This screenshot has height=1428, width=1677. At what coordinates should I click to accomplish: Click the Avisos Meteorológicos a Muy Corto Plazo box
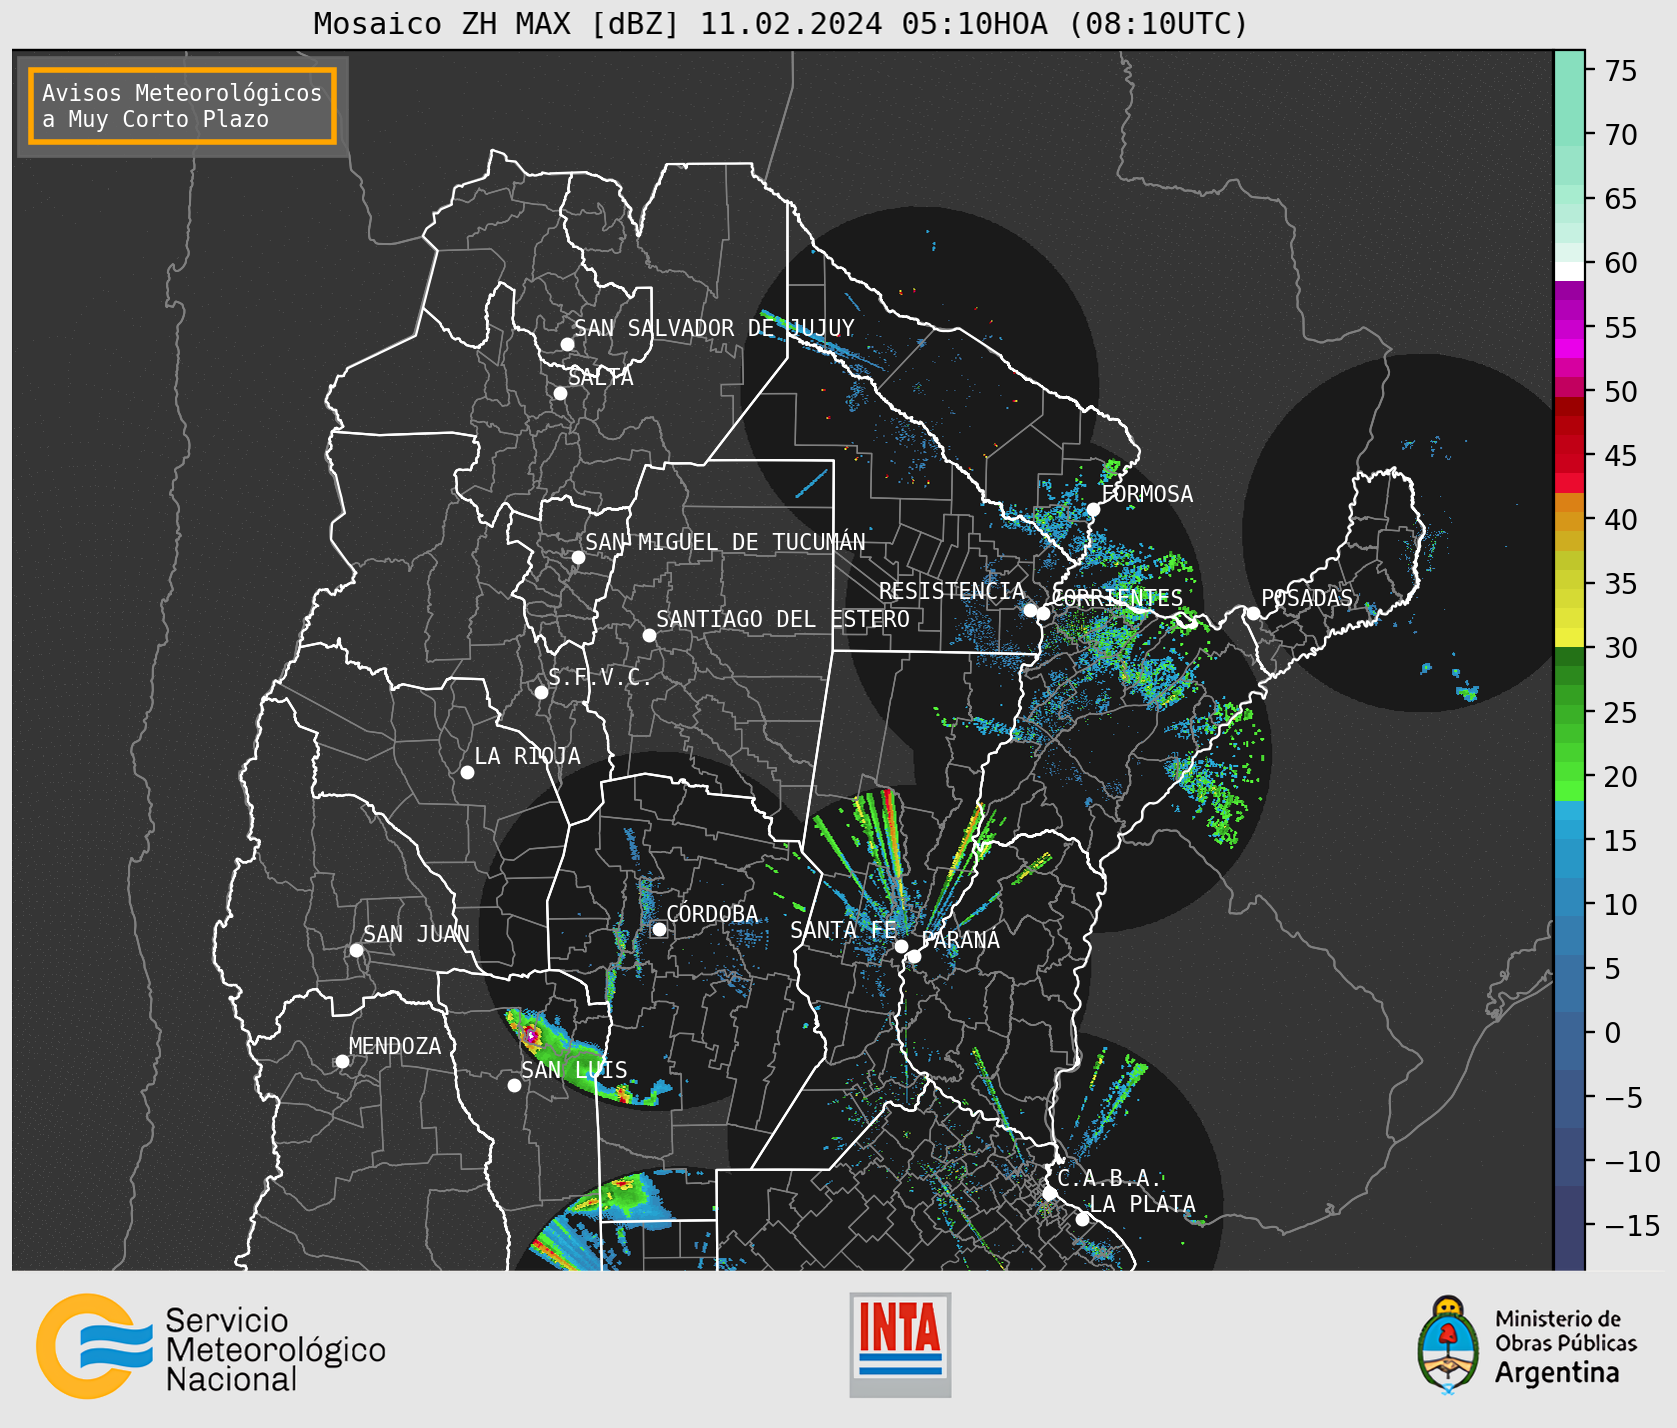[x=182, y=106]
